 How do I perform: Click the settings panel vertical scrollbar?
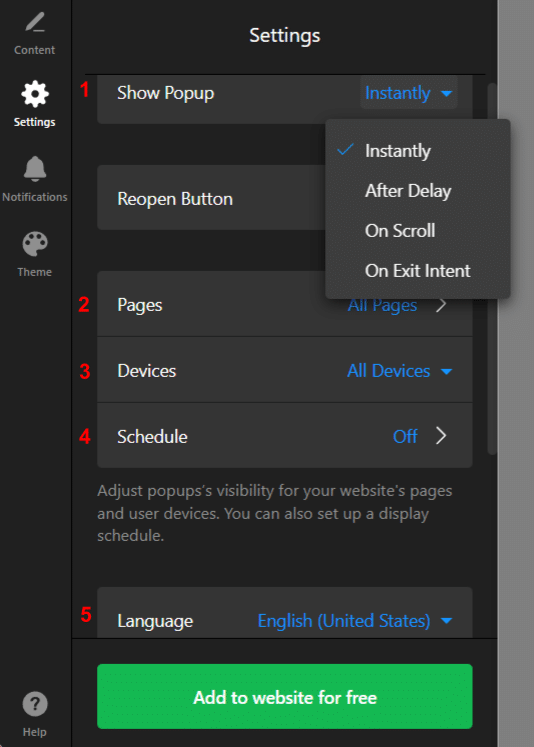click(492, 269)
